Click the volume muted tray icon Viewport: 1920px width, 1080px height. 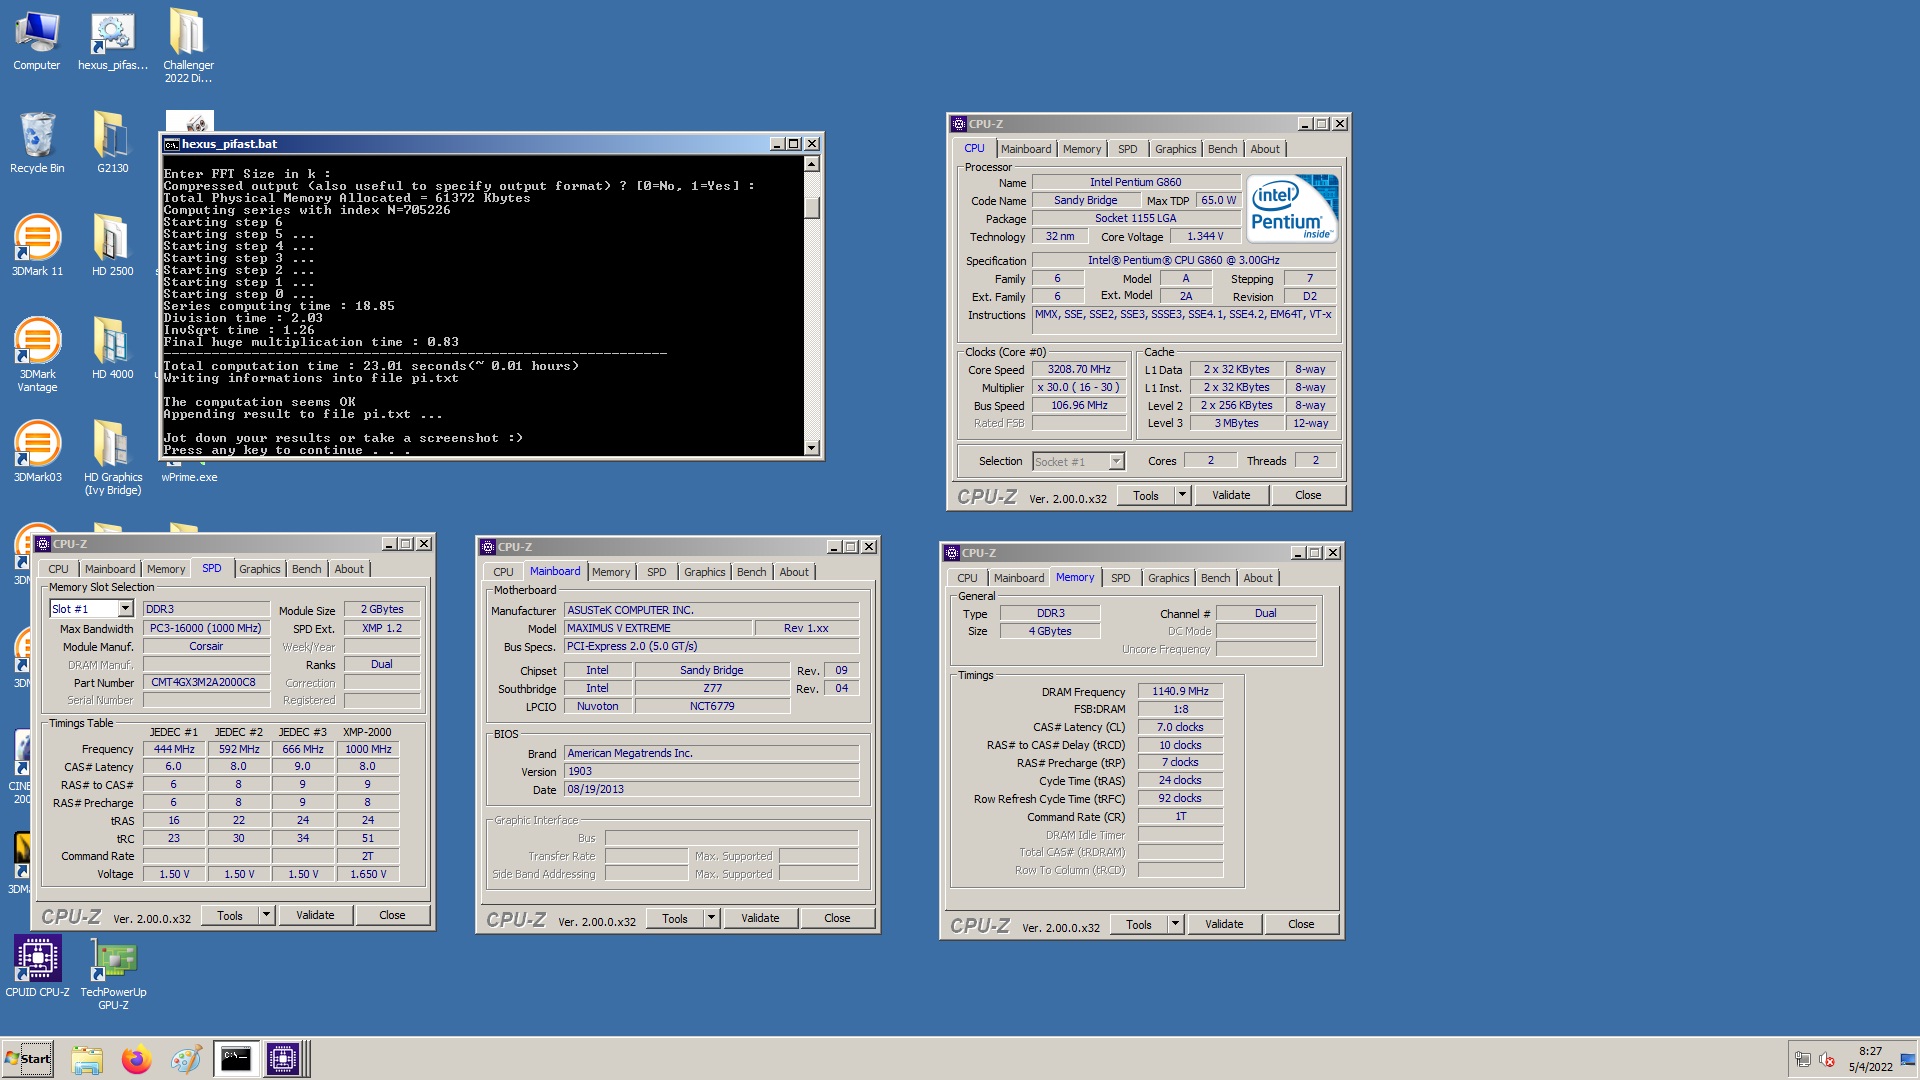point(1827,1060)
